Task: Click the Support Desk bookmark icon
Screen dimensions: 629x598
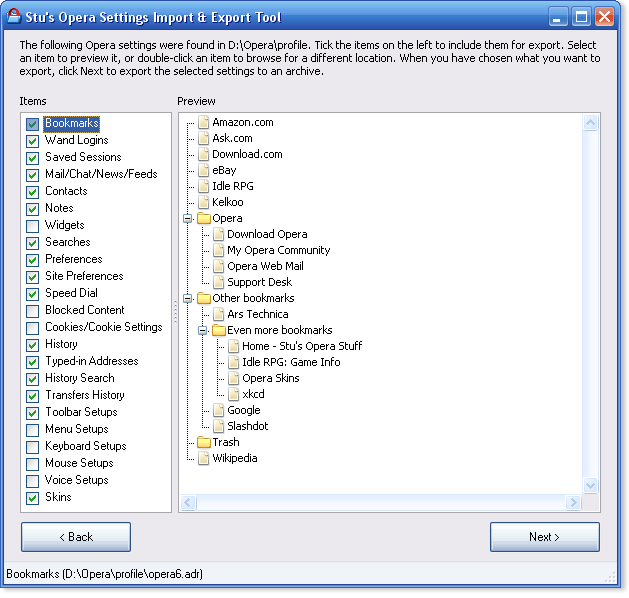Action: coord(219,282)
